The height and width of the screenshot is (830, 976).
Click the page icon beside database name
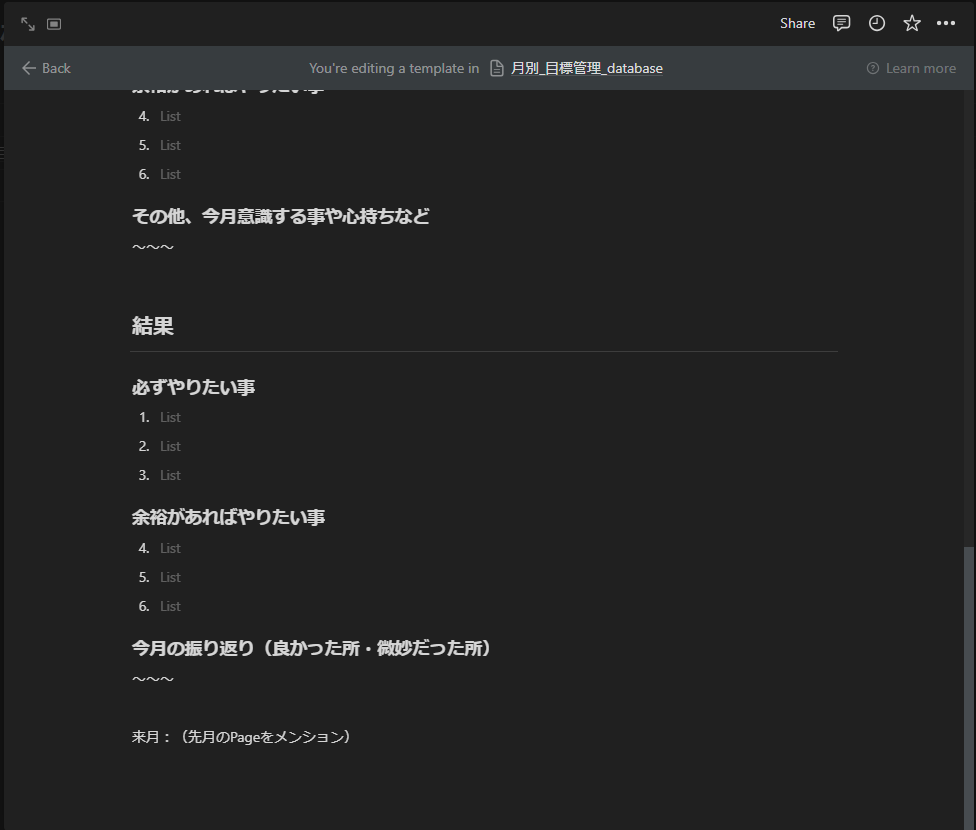pos(497,68)
